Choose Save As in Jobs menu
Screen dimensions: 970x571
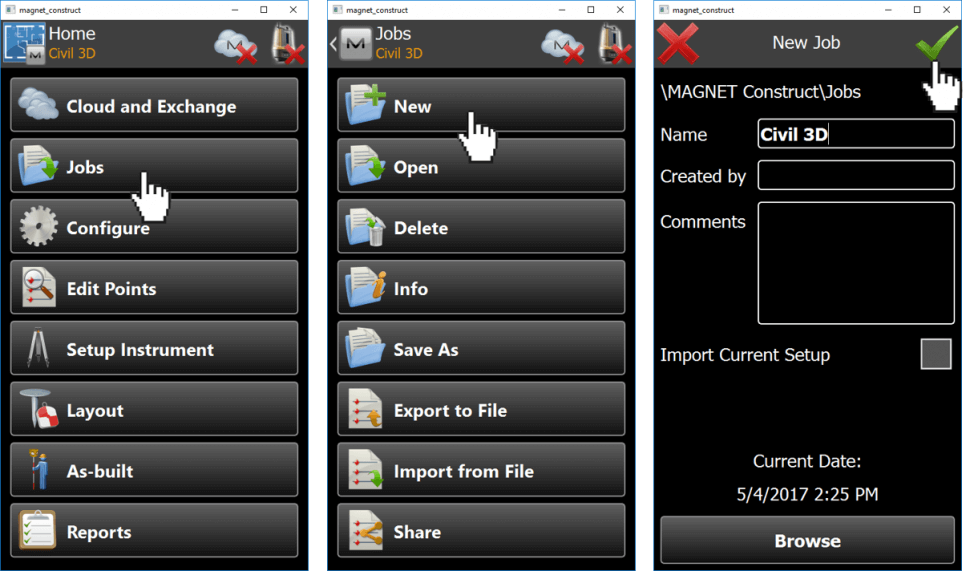tap(481, 348)
